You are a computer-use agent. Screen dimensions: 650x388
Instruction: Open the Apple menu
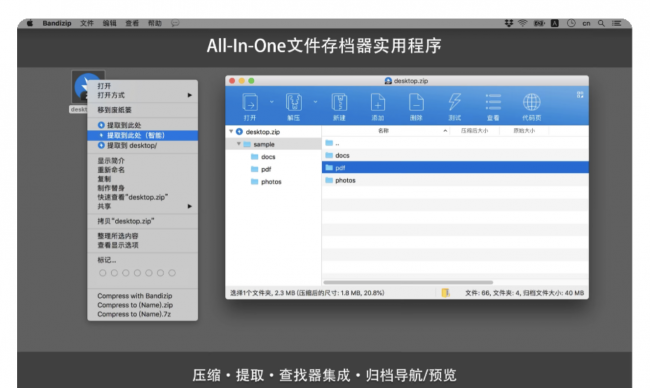coord(30,23)
